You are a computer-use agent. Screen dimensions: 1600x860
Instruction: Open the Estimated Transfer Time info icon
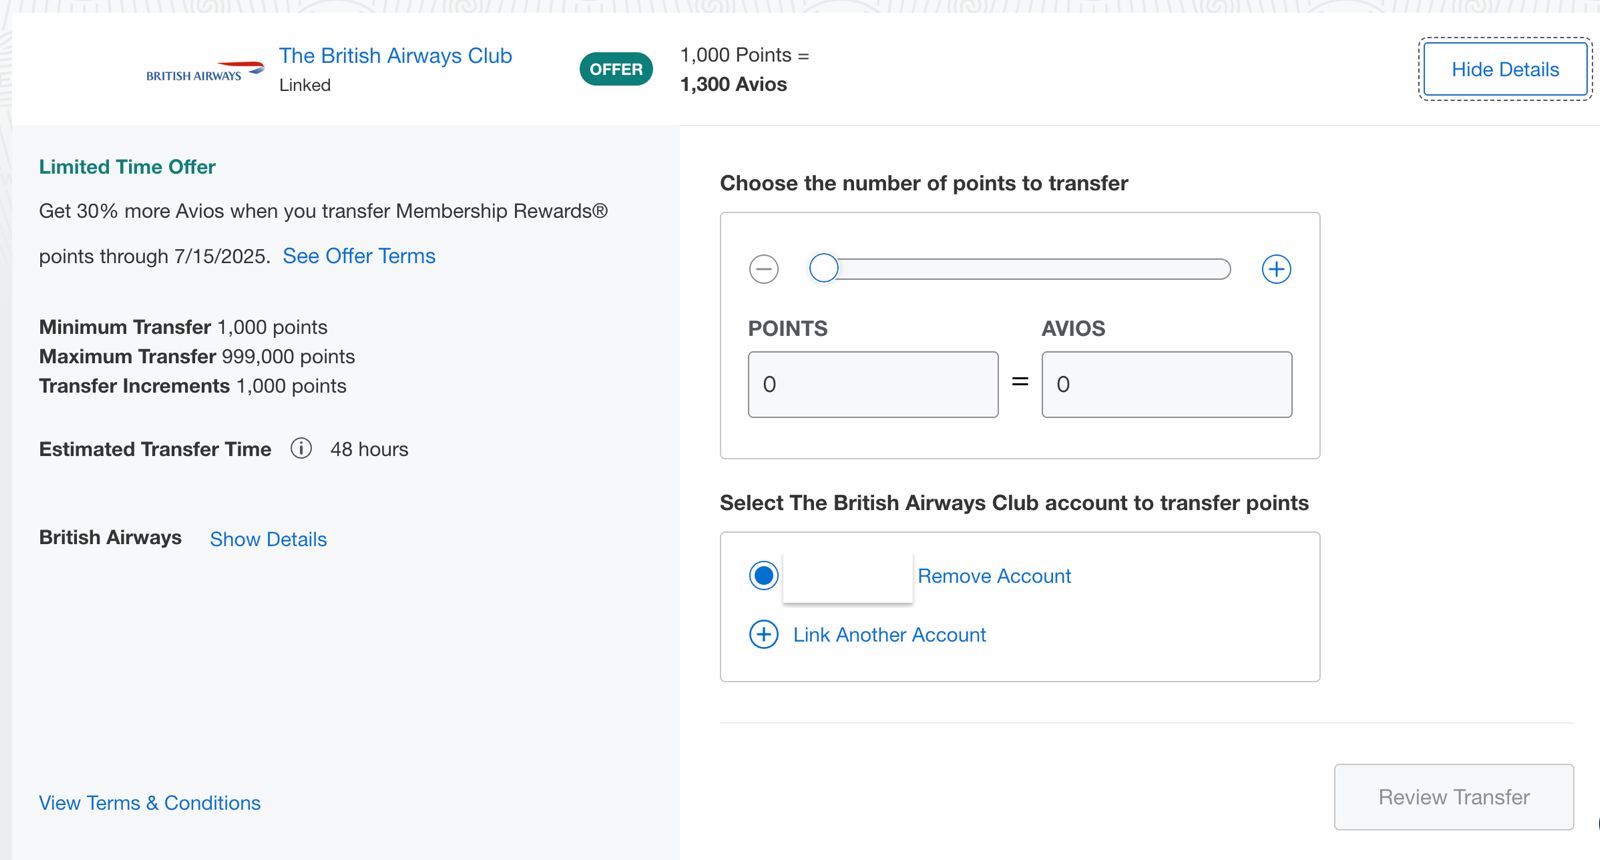pos(301,448)
